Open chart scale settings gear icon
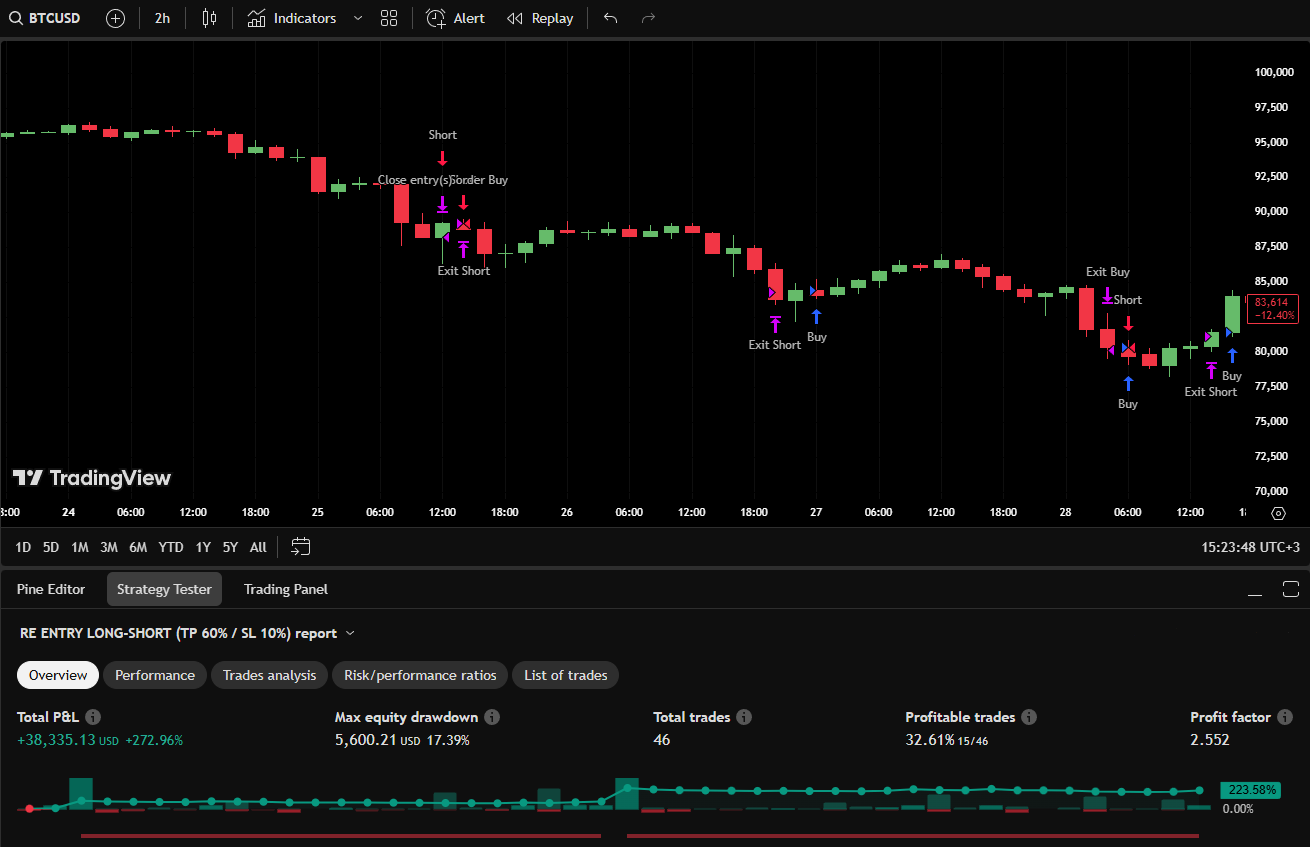Image resolution: width=1310 pixels, height=847 pixels. pyautogui.click(x=1278, y=513)
